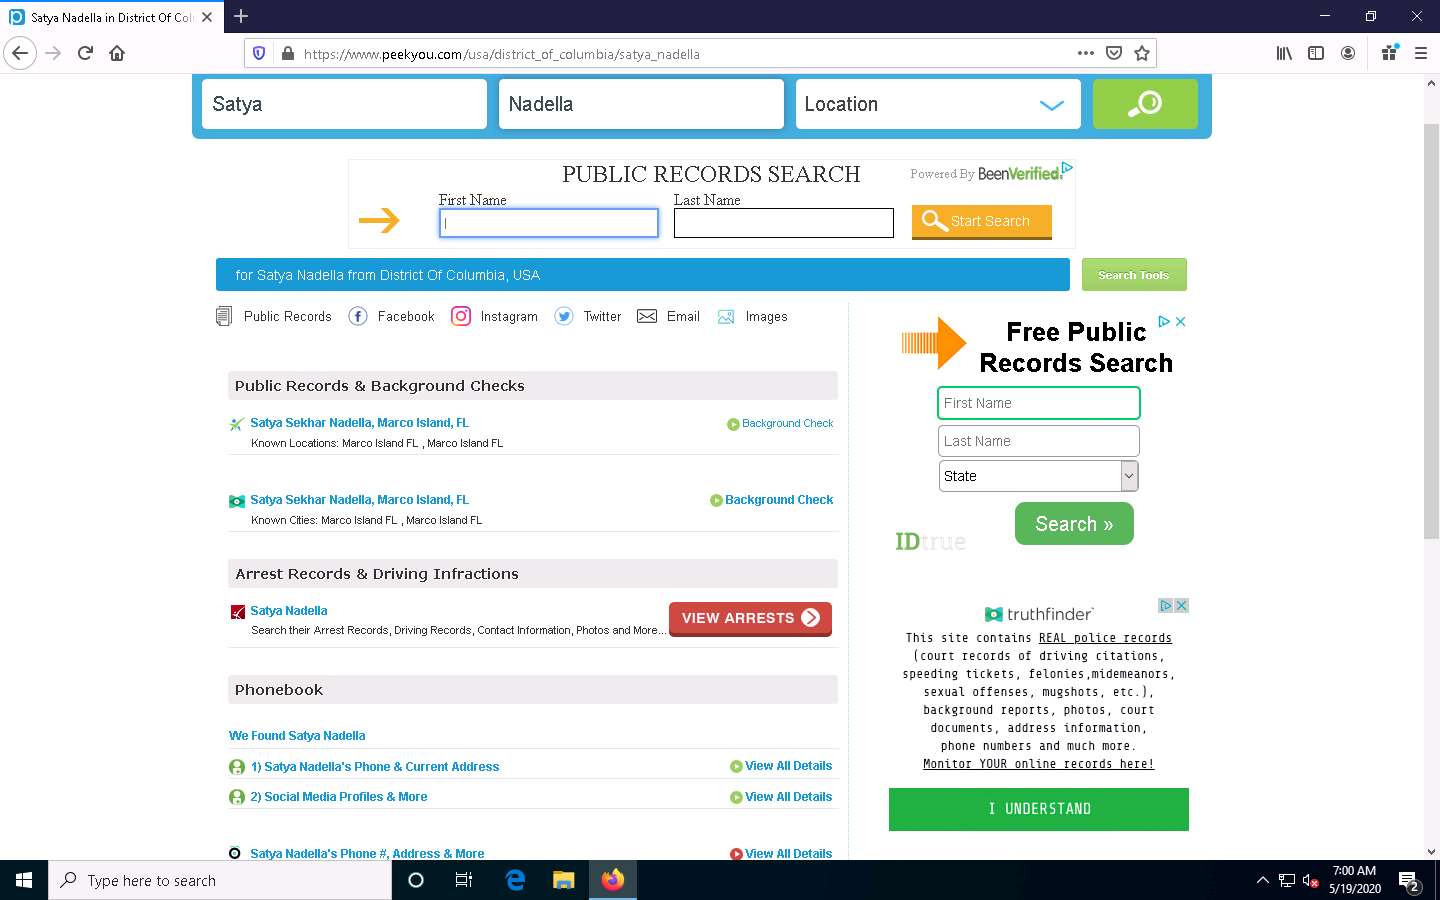Click the Start Search button
This screenshot has height=900, width=1440.
(x=981, y=221)
